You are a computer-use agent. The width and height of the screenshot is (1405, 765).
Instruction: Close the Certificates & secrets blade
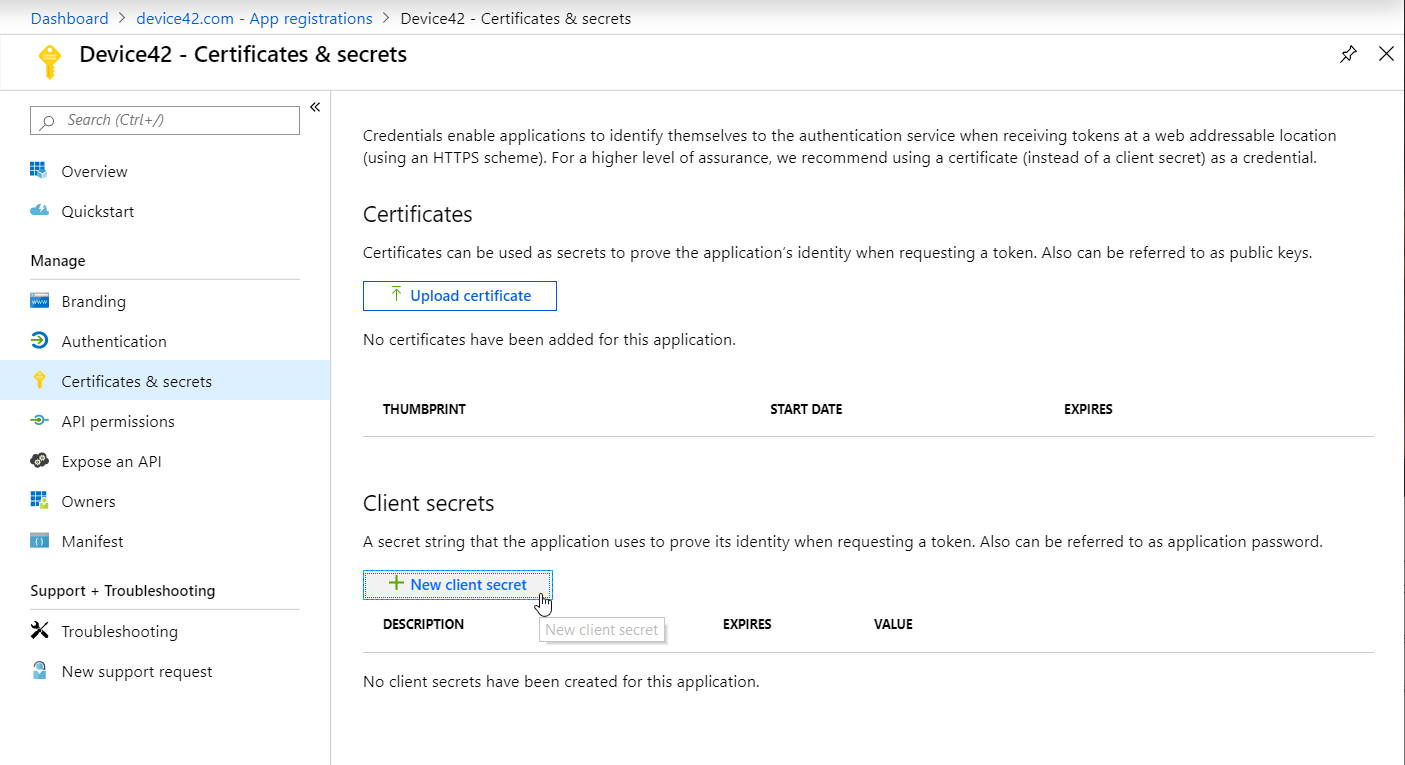1386,55
